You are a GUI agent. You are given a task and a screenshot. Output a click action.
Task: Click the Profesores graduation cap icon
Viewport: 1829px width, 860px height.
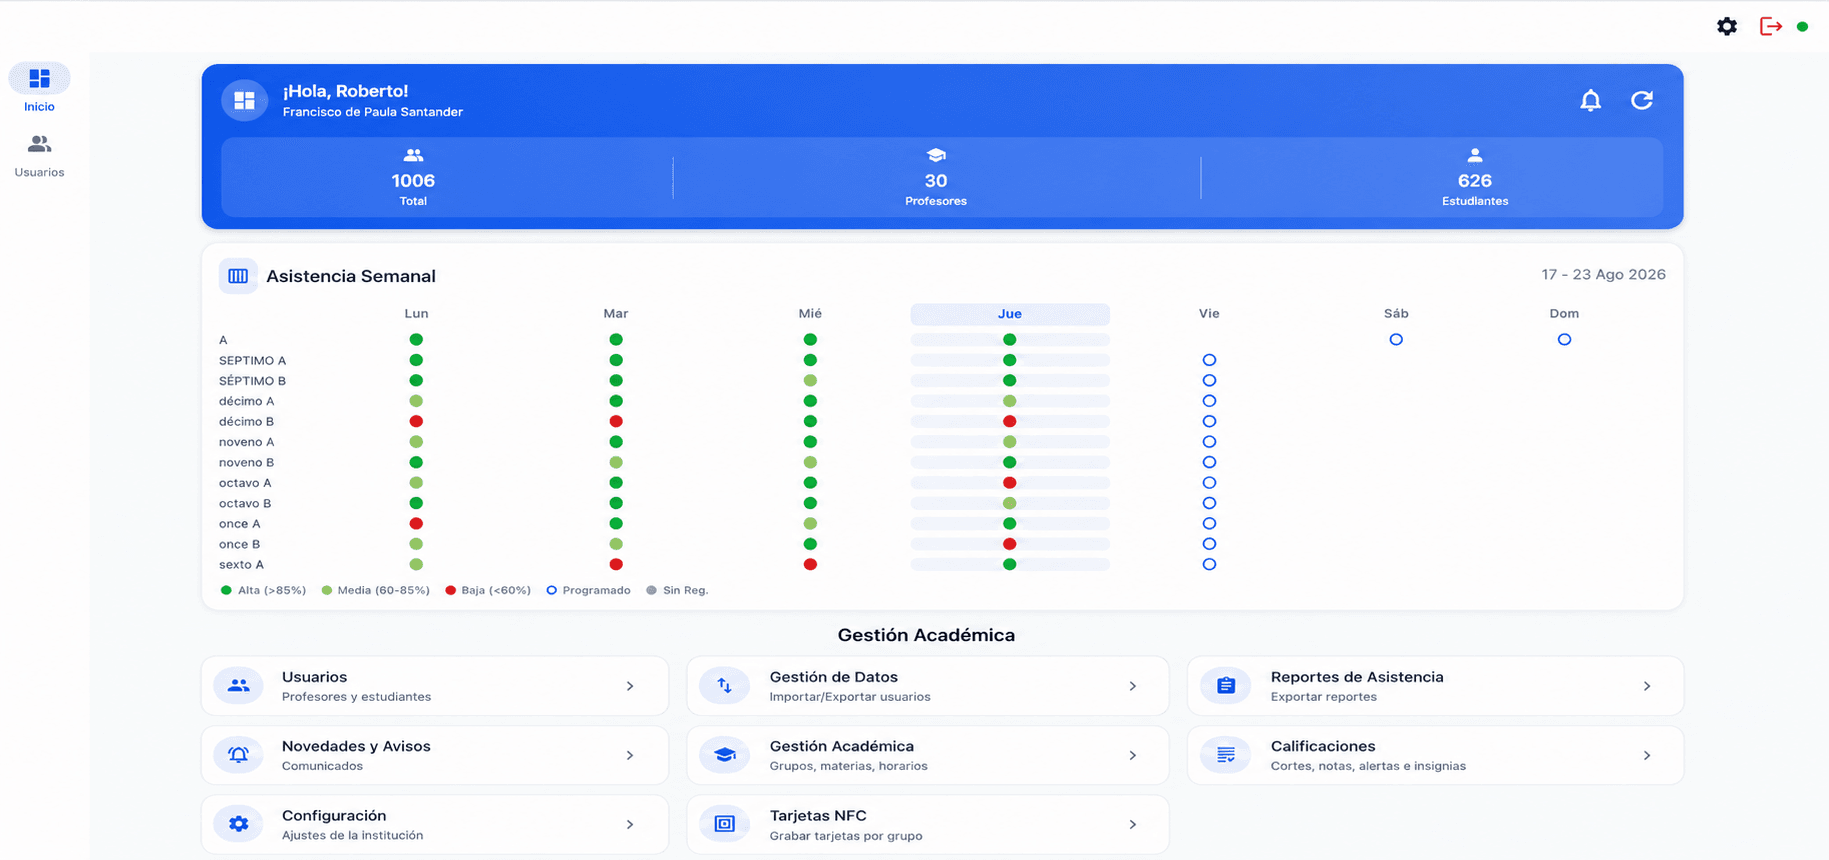tap(936, 155)
